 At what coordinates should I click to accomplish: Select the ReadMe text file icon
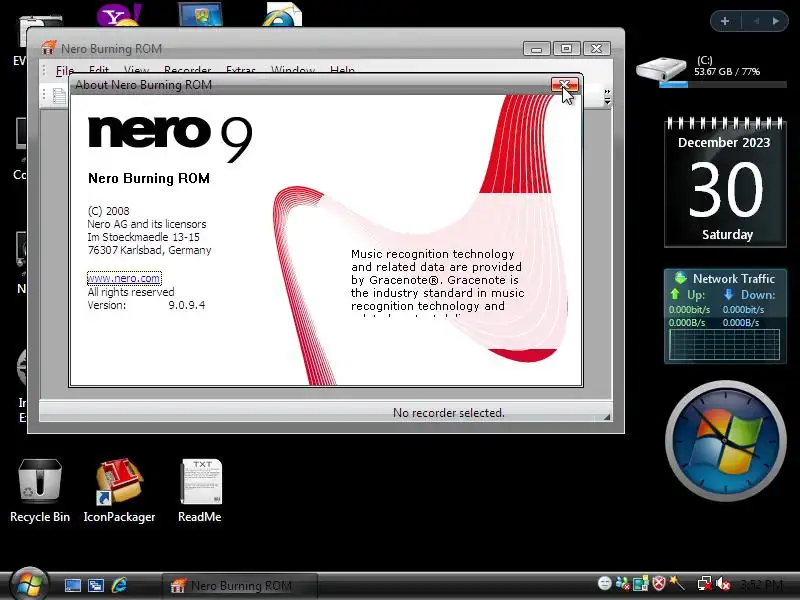(200, 491)
